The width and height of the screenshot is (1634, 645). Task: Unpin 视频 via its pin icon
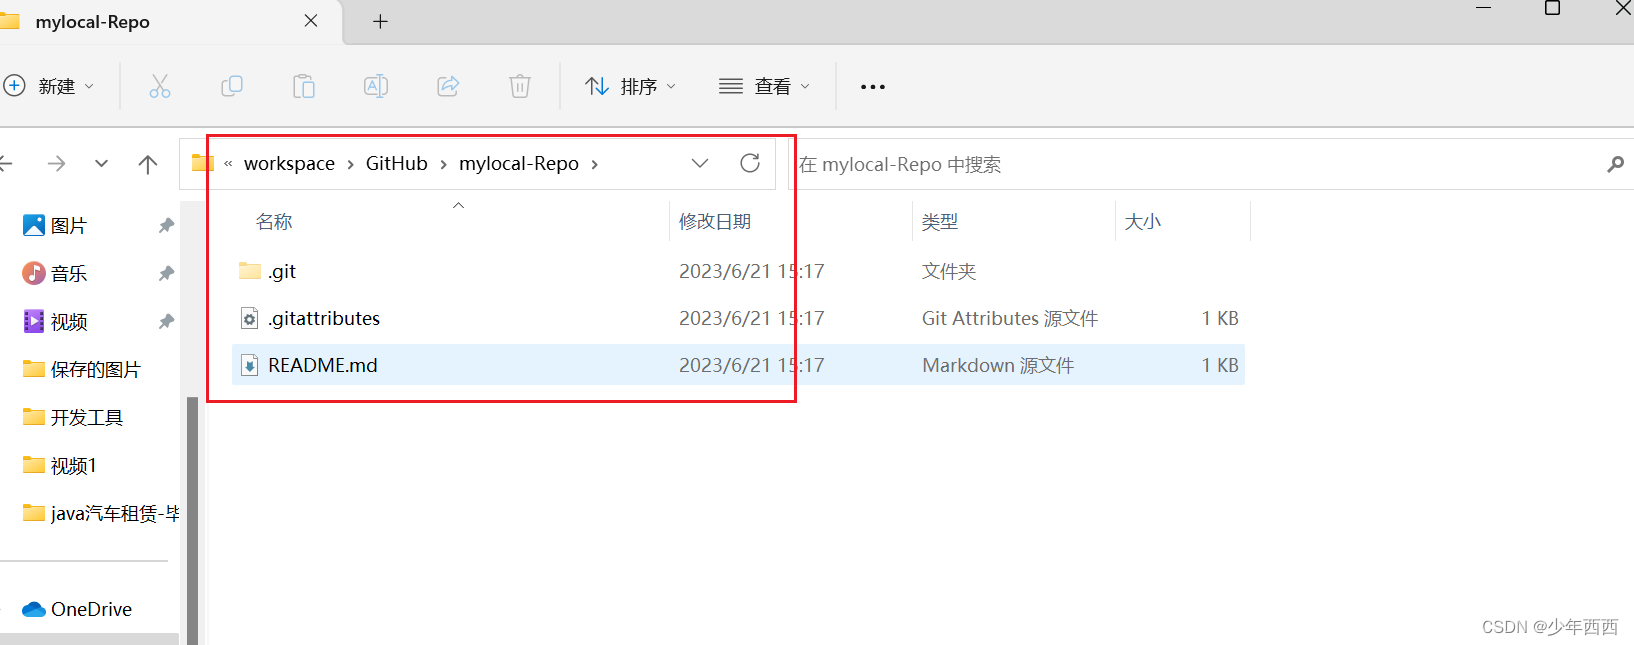click(166, 322)
